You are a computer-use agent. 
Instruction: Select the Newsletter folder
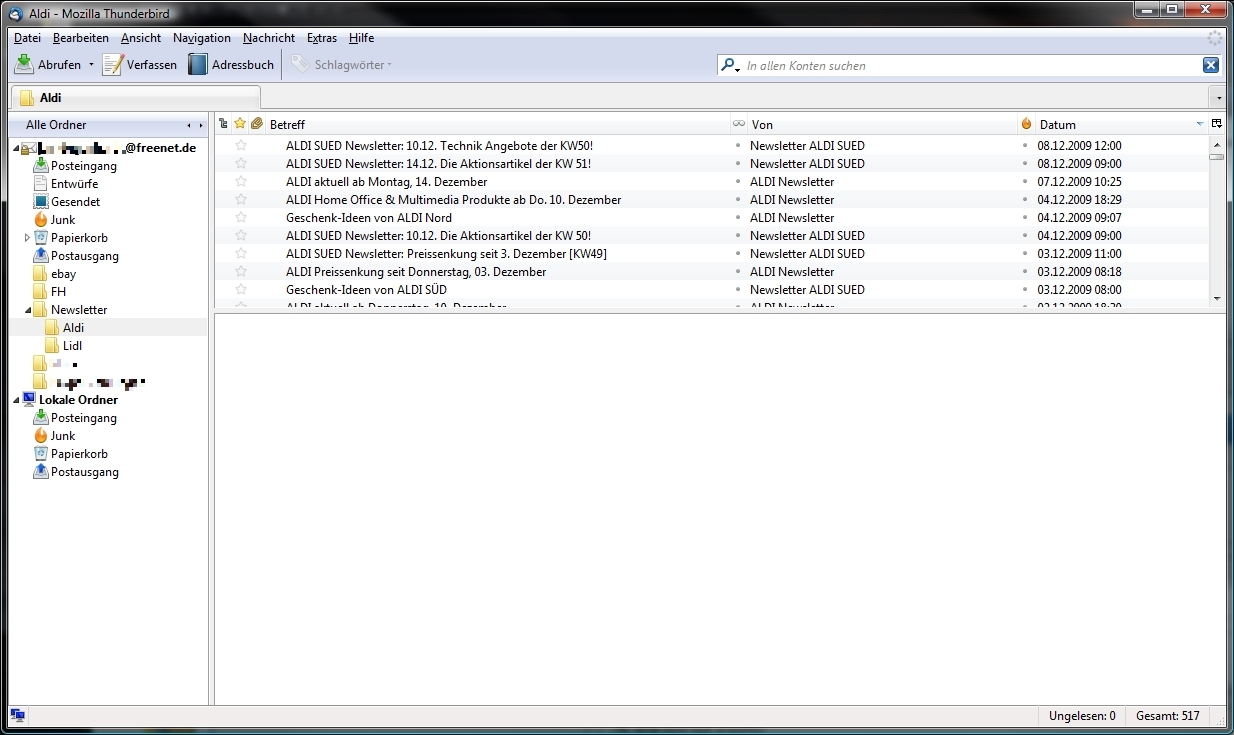pyautogui.click(x=79, y=310)
